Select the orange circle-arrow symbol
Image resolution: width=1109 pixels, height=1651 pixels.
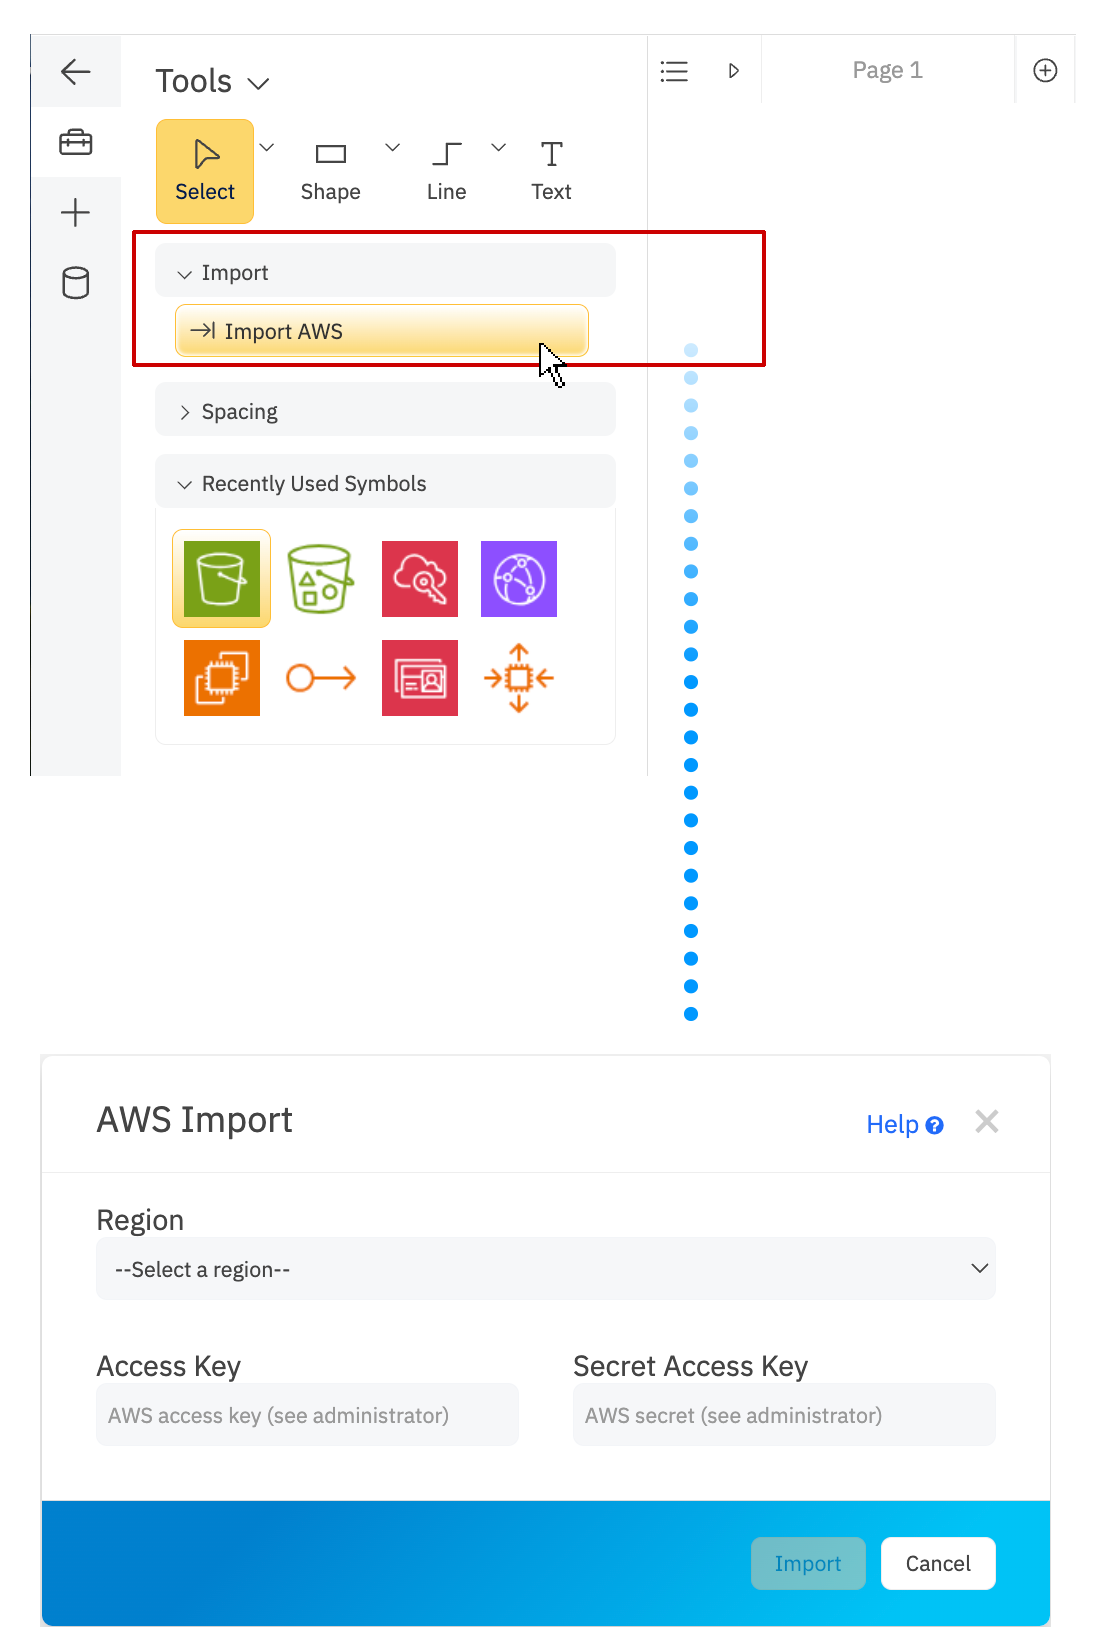tap(321, 678)
